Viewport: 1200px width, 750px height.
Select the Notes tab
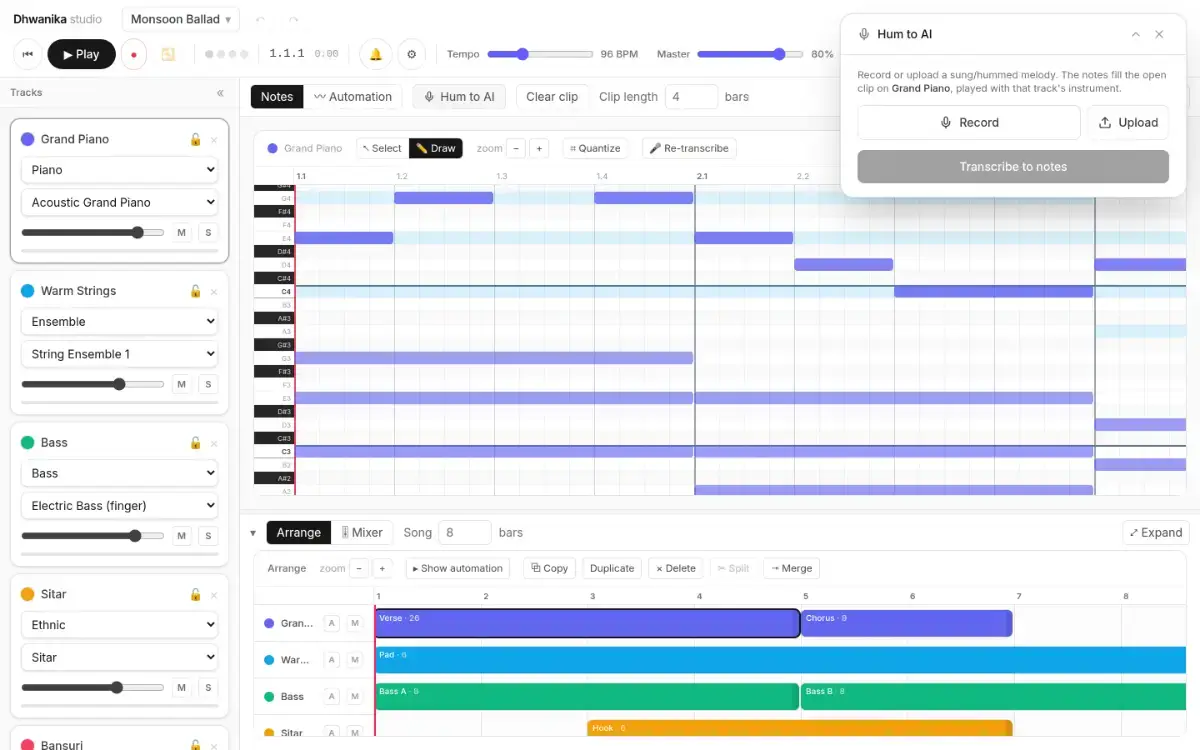click(277, 97)
